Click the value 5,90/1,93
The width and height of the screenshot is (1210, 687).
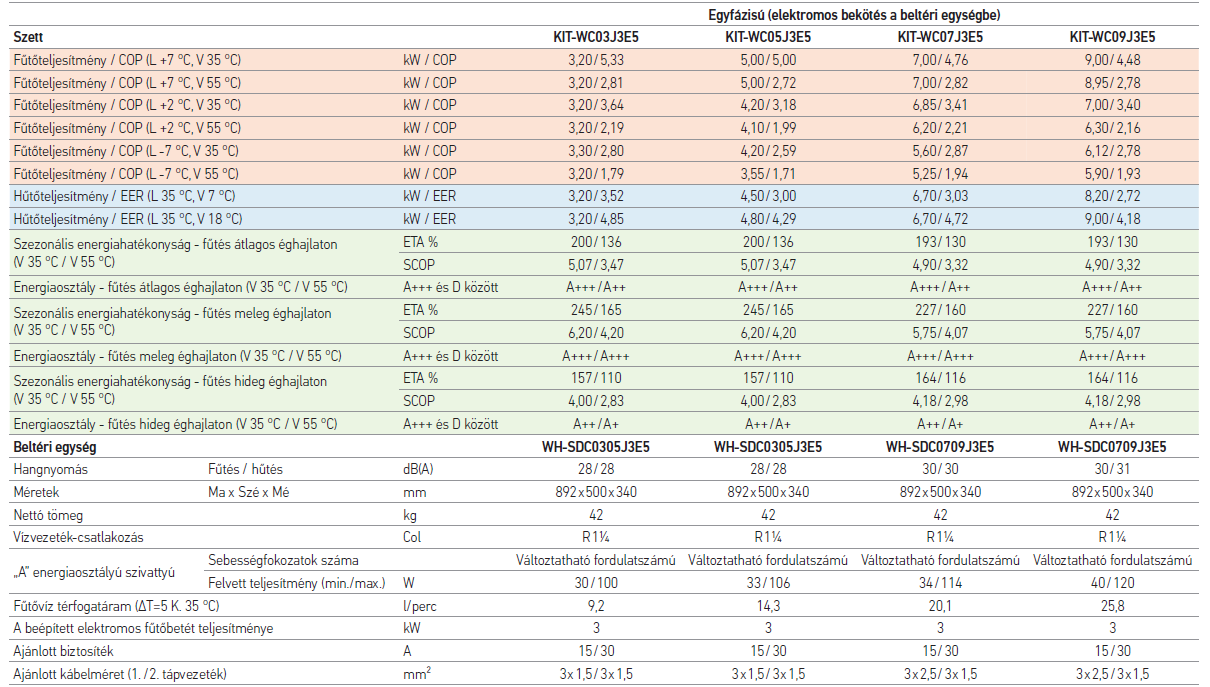coord(1112,174)
